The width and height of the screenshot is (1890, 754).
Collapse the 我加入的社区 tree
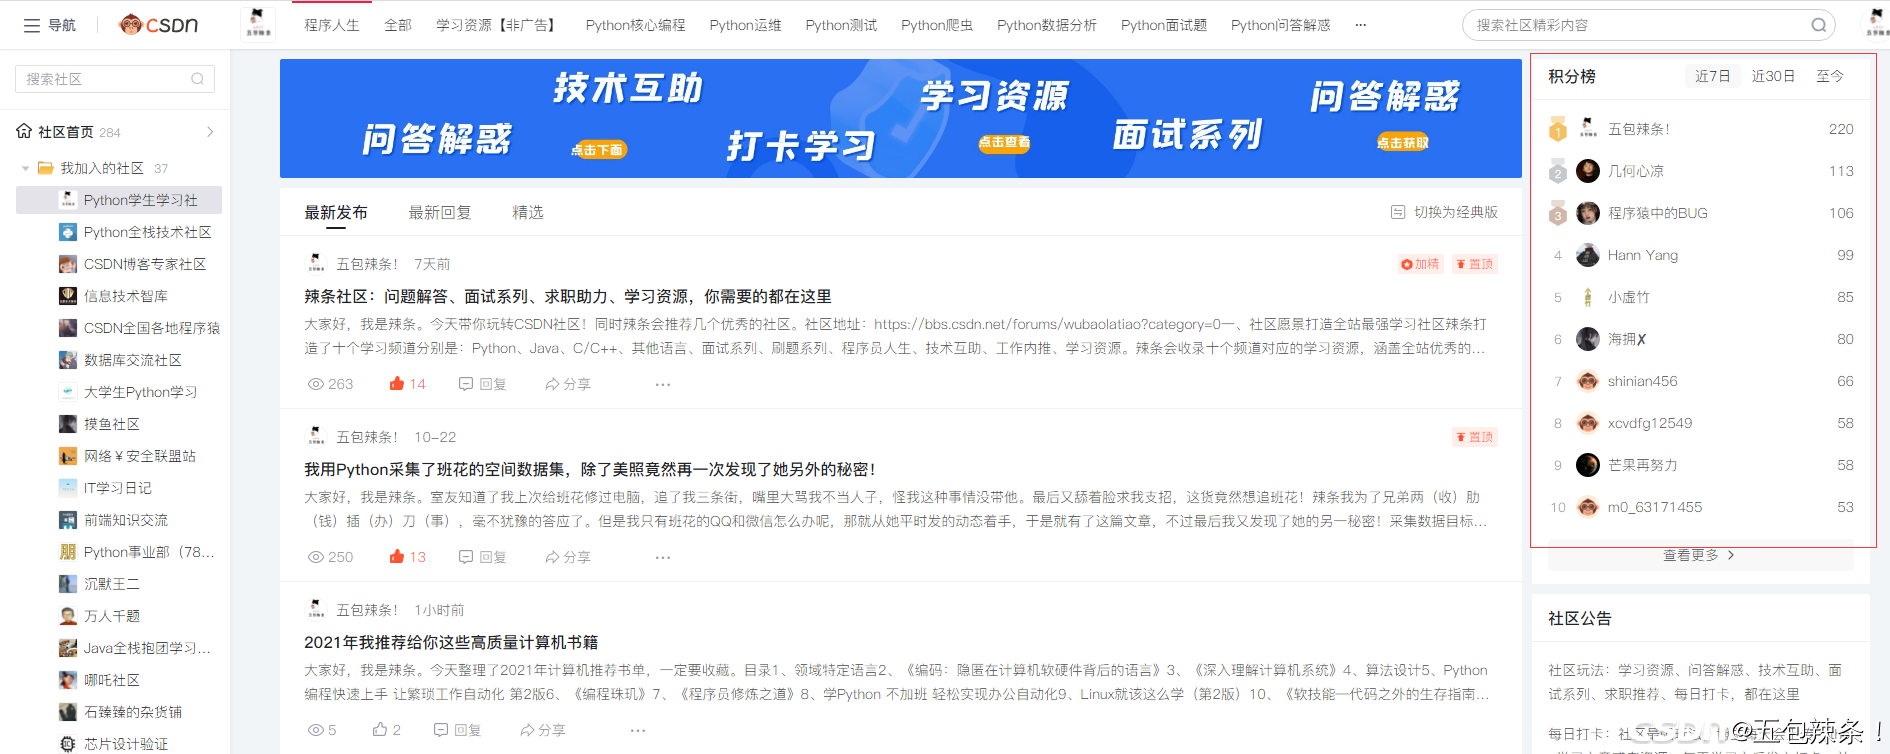click(25, 168)
